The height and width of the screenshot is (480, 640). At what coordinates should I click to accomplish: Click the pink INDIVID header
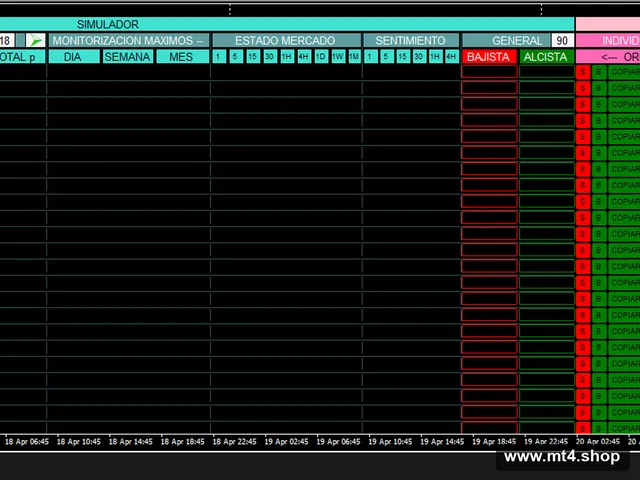pyautogui.click(x=608, y=40)
